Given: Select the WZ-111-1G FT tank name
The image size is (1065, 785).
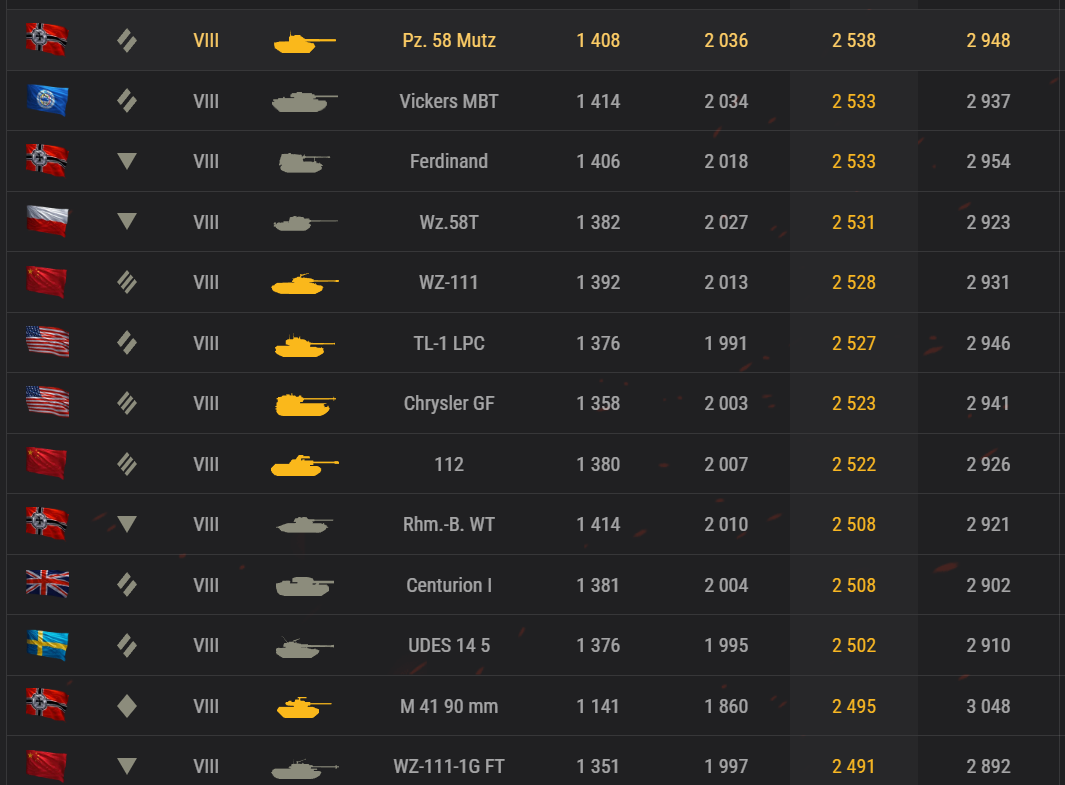Looking at the screenshot, I should 449,767.
